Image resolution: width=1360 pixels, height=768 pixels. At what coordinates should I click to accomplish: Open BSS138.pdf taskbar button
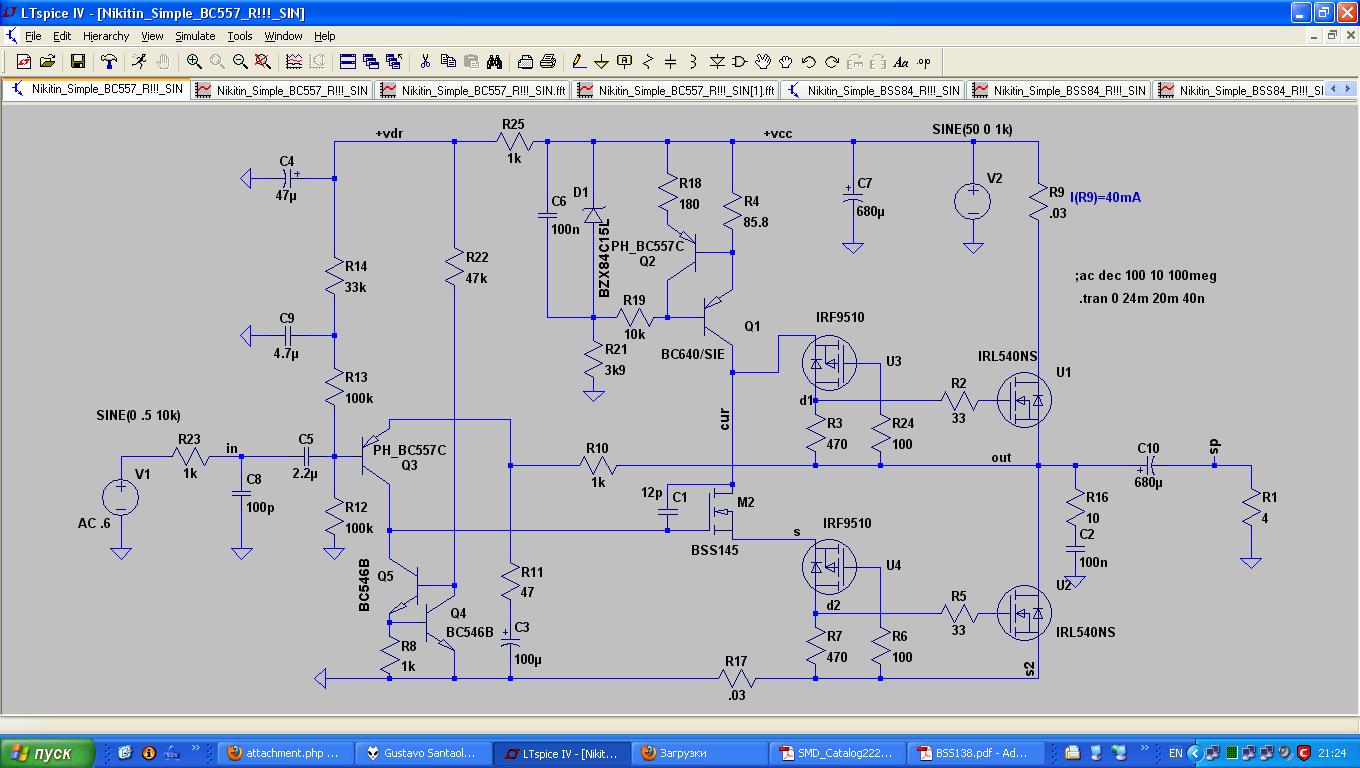[976, 753]
